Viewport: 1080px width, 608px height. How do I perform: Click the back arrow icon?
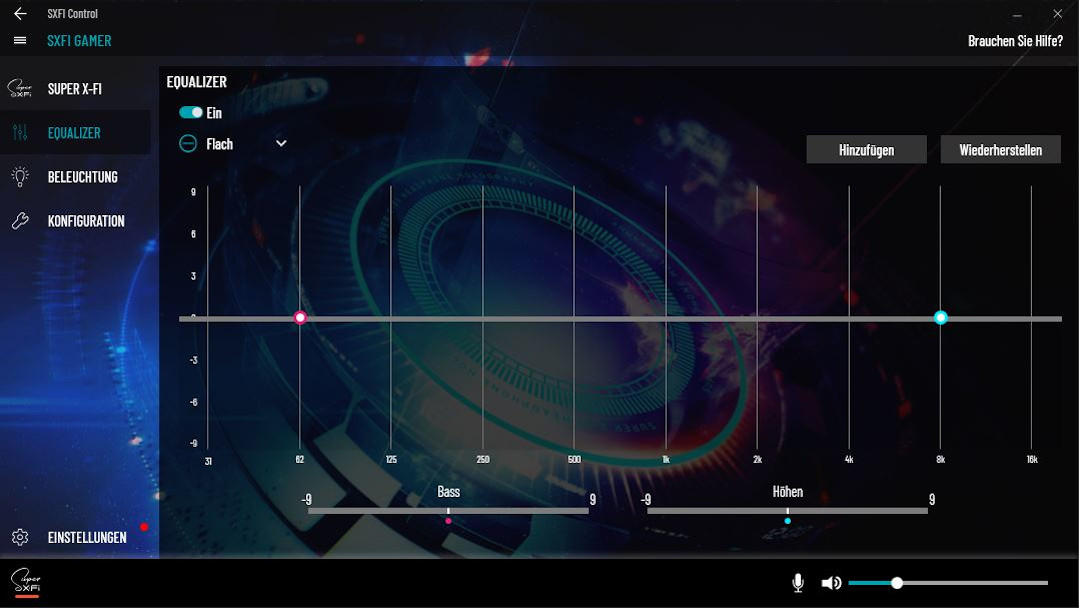pyautogui.click(x=20, y=14)
